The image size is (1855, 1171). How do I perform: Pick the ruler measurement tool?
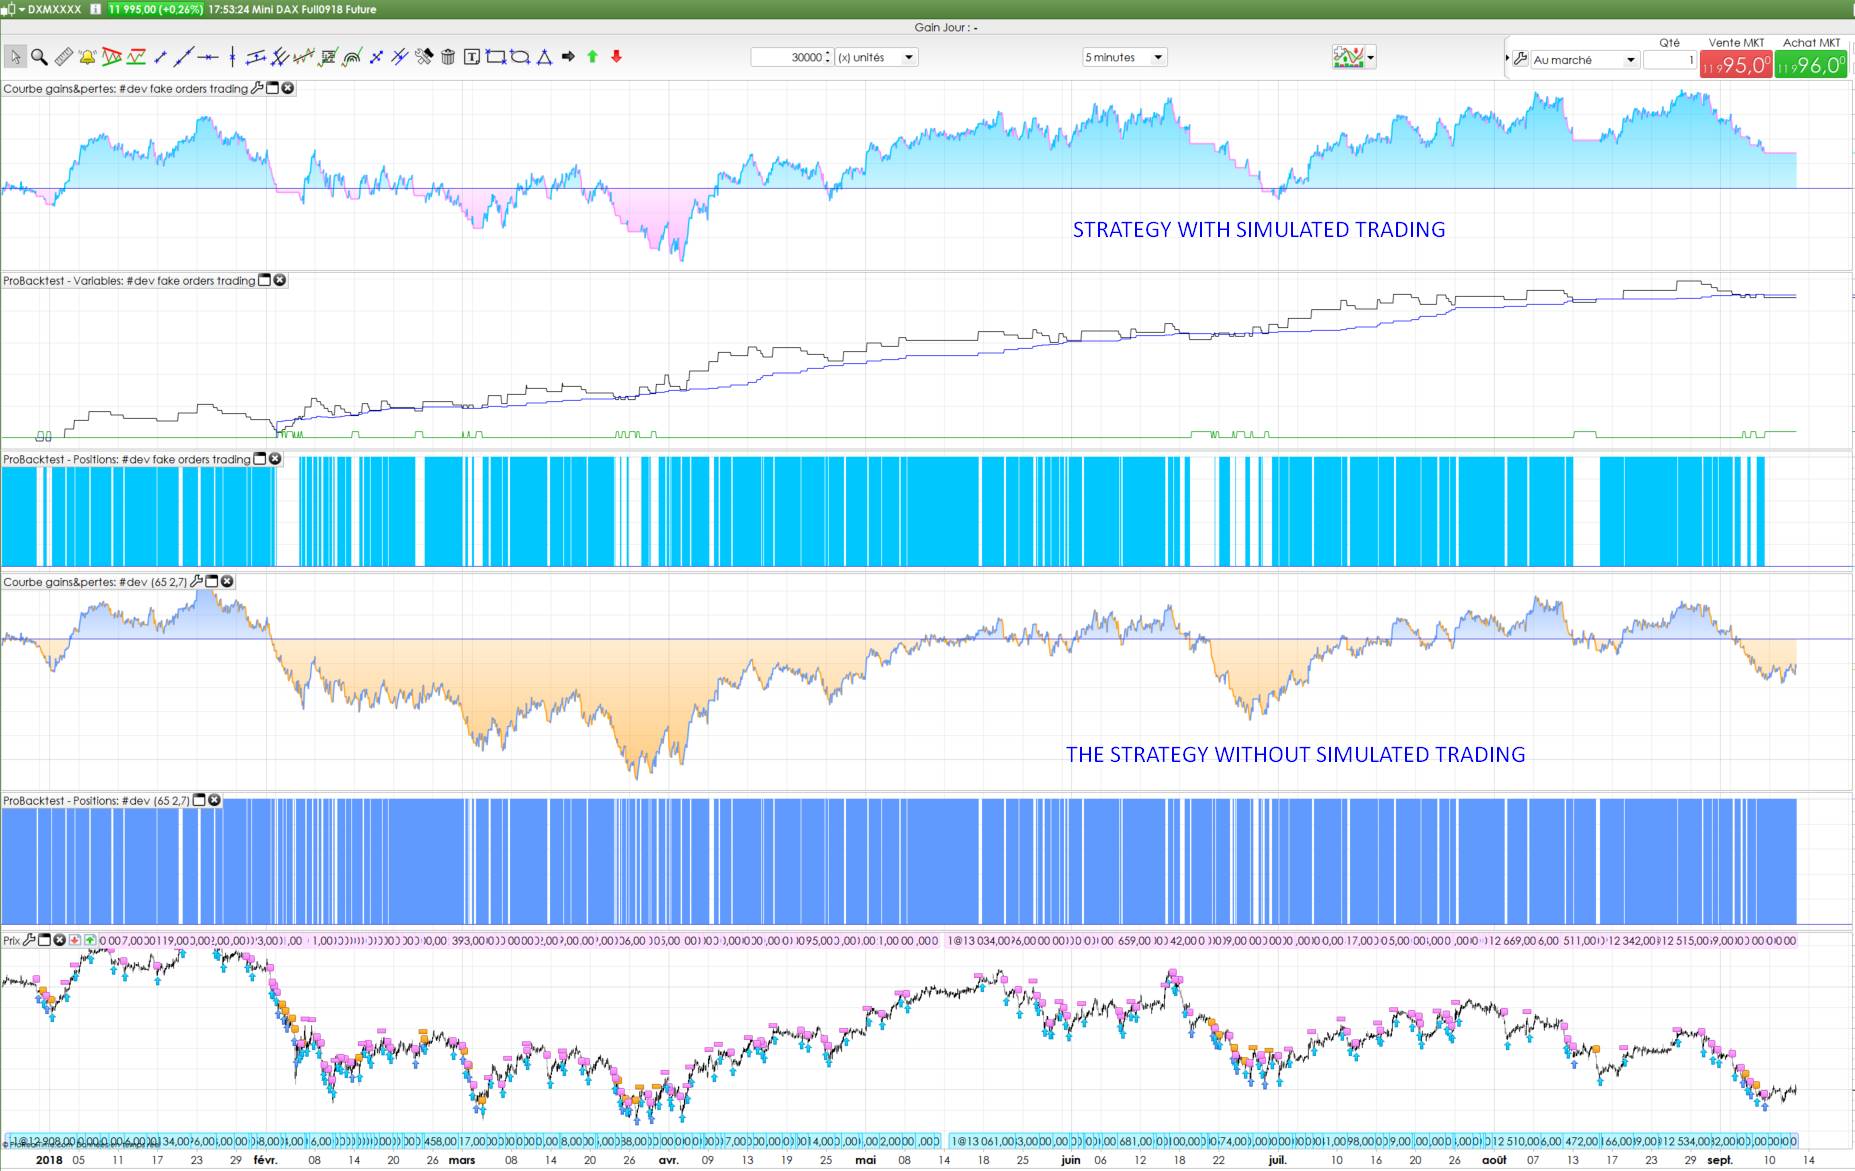click(x=63, y=57)
